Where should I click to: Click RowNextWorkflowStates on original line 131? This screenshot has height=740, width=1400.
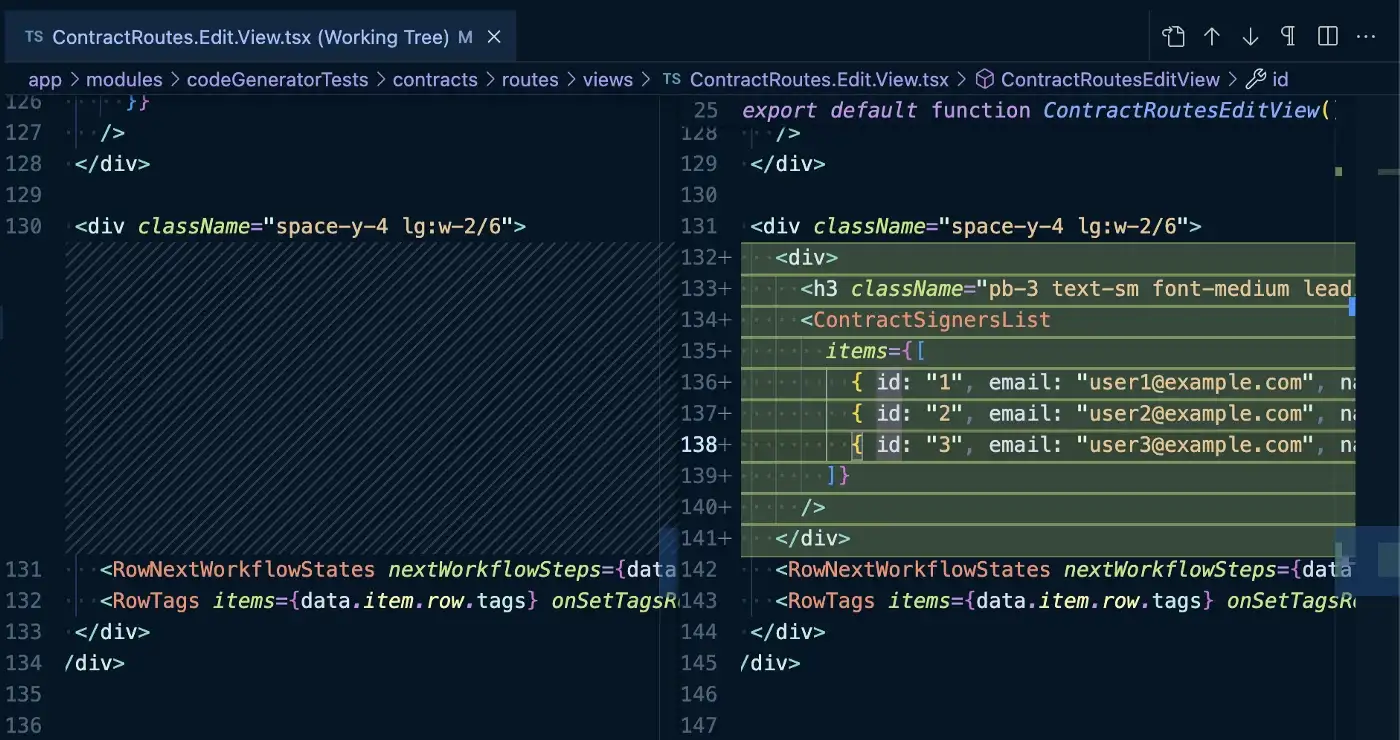pos(243,569)
